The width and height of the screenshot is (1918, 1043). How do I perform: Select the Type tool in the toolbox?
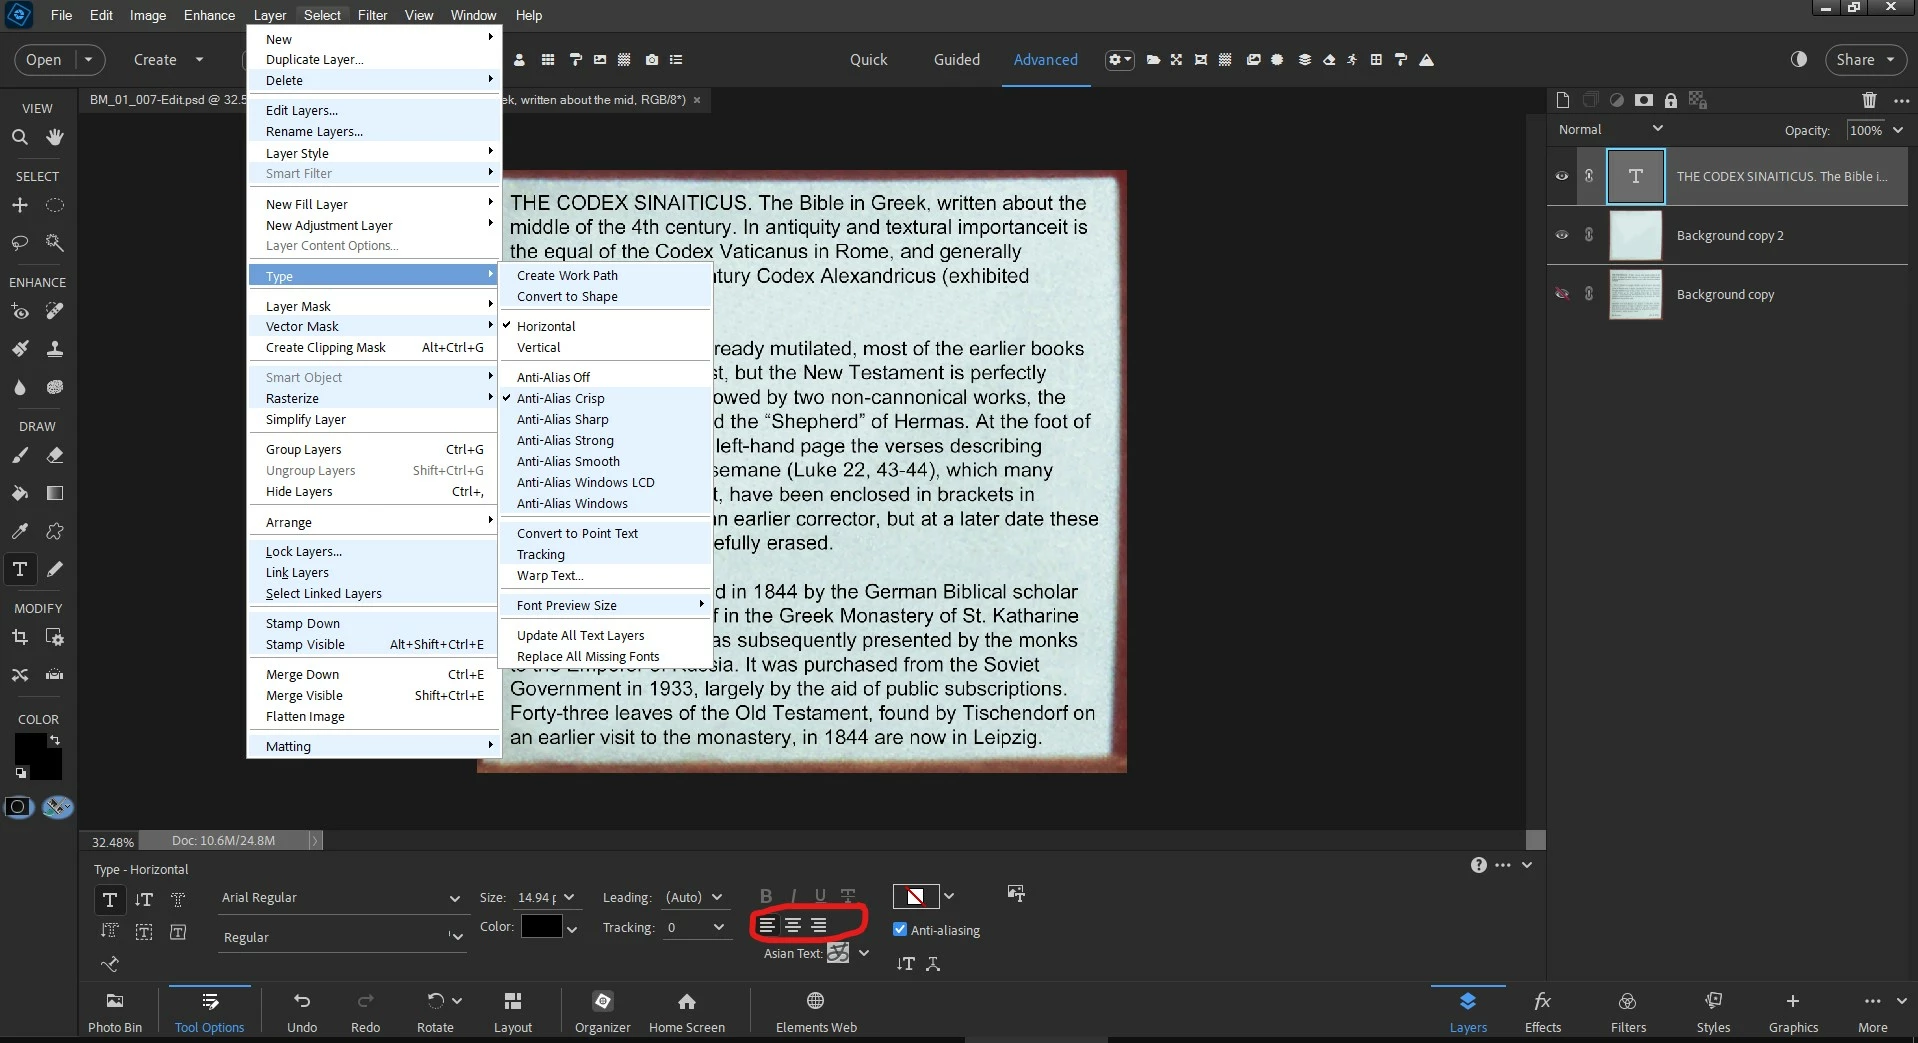point(20,569)
